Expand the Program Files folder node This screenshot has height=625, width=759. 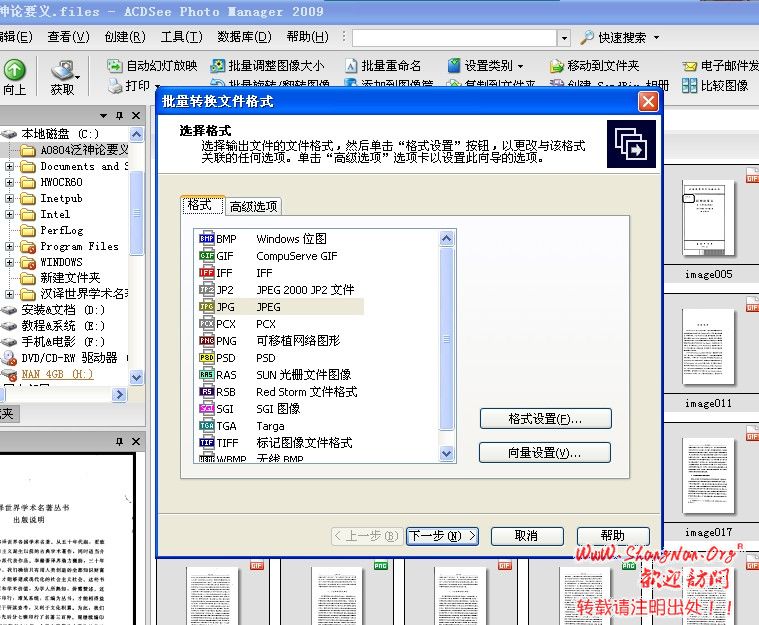click(9, 246)
